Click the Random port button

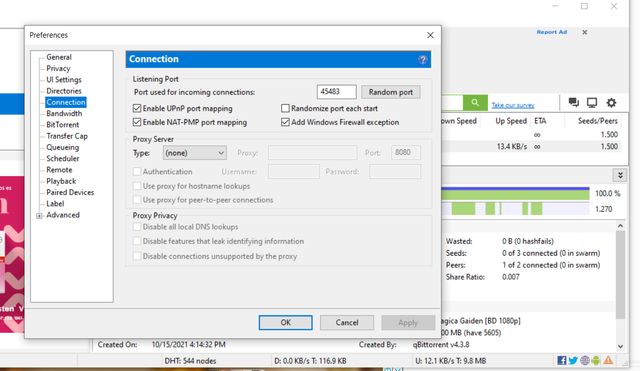(391, 92)
